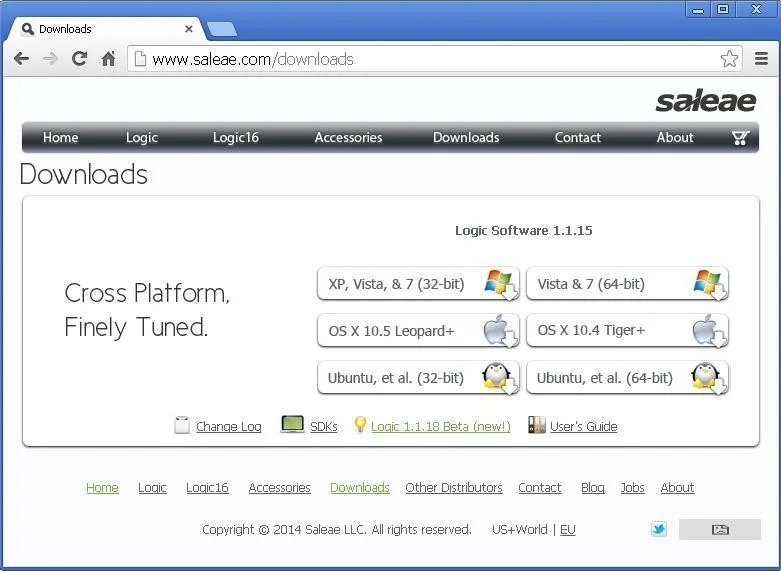
Task: Open the shopping cart icon
Action: tap(740, 138)
